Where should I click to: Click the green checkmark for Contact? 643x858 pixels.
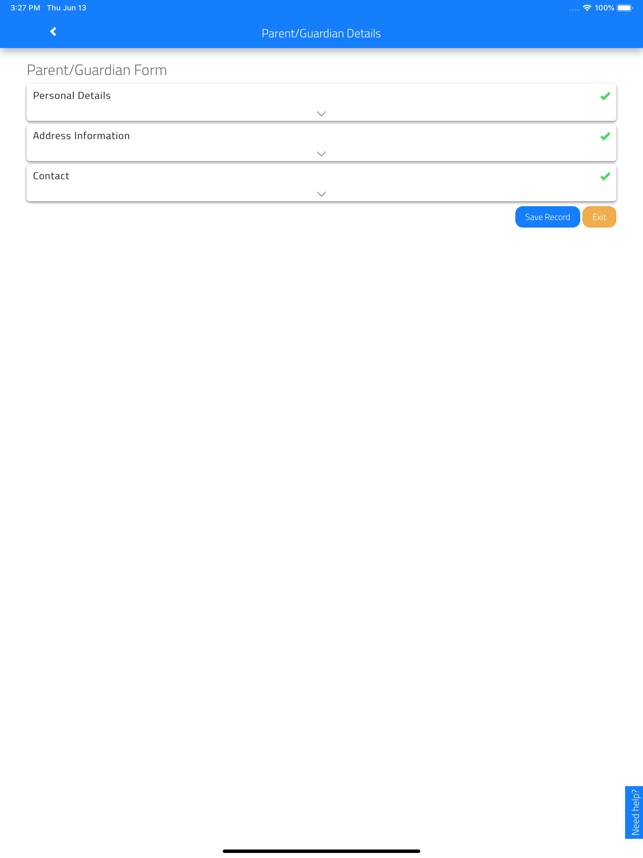pyautogui.click(x=605, y=177)
